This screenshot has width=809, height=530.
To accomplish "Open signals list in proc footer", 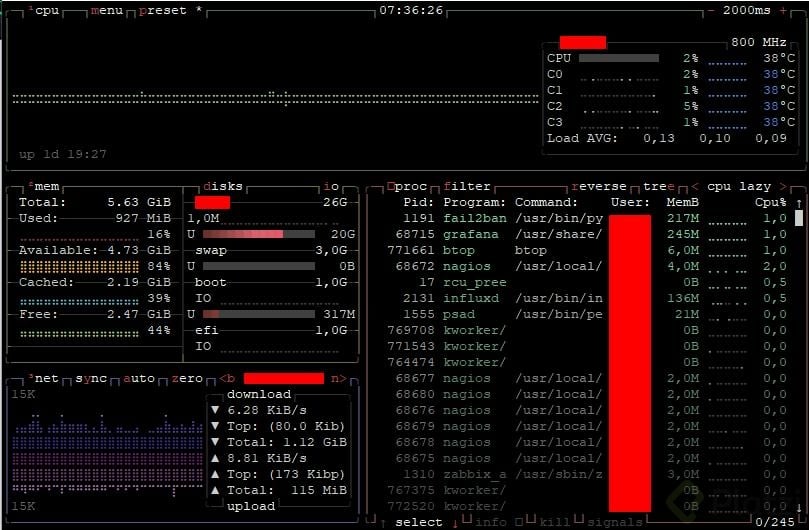I will [614, 522].
